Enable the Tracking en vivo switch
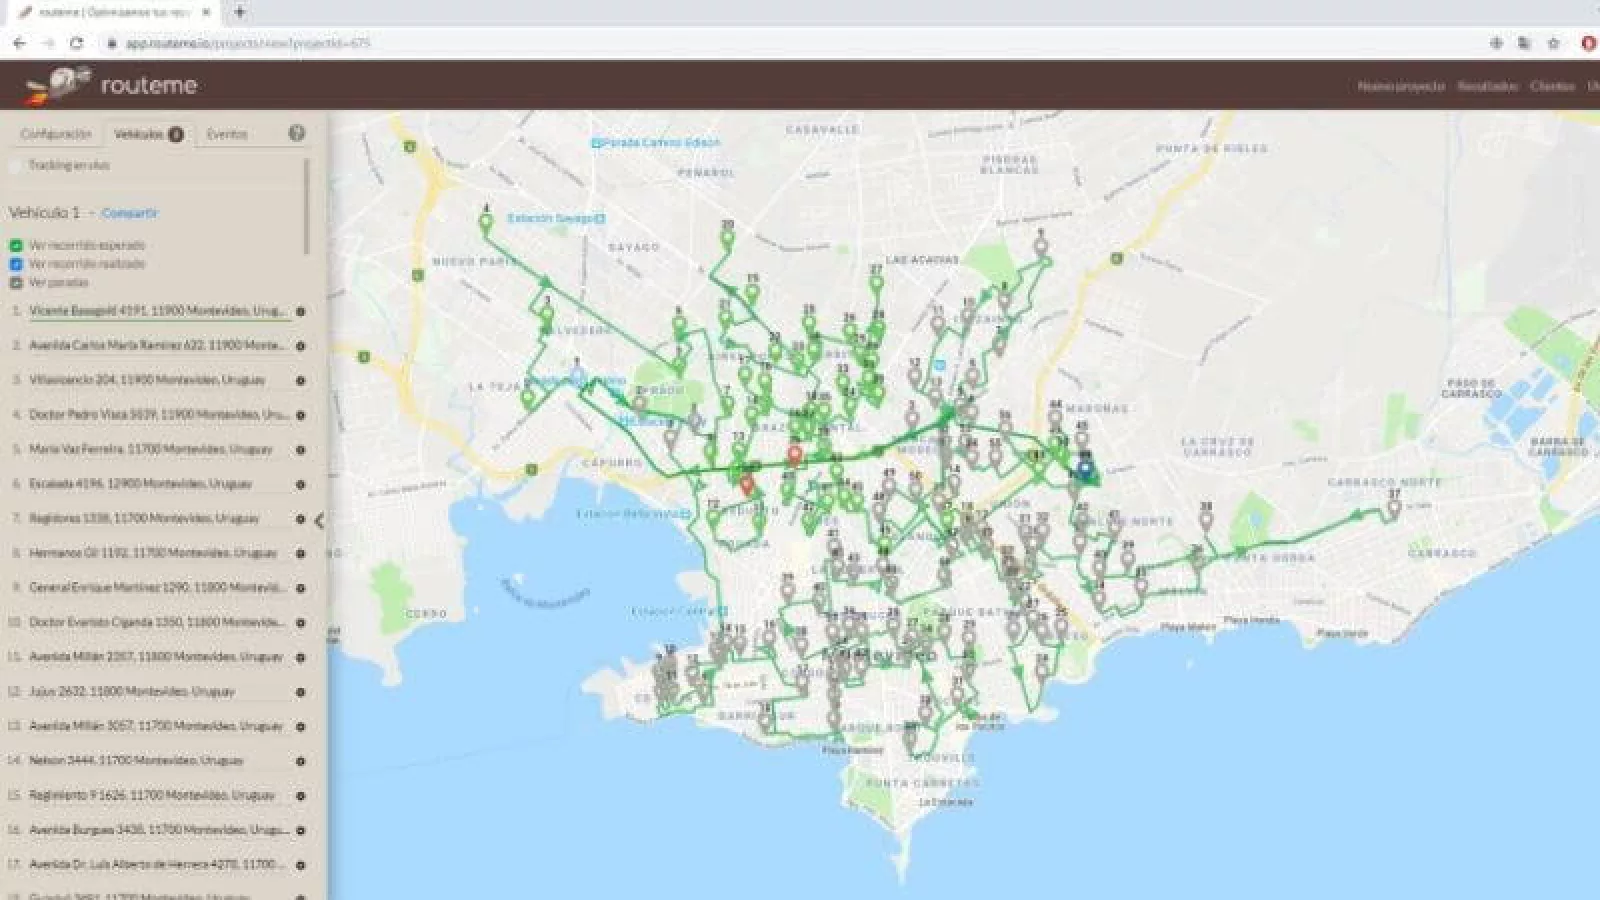This screenshot has width=1600, height=900. tap(15, 166)
